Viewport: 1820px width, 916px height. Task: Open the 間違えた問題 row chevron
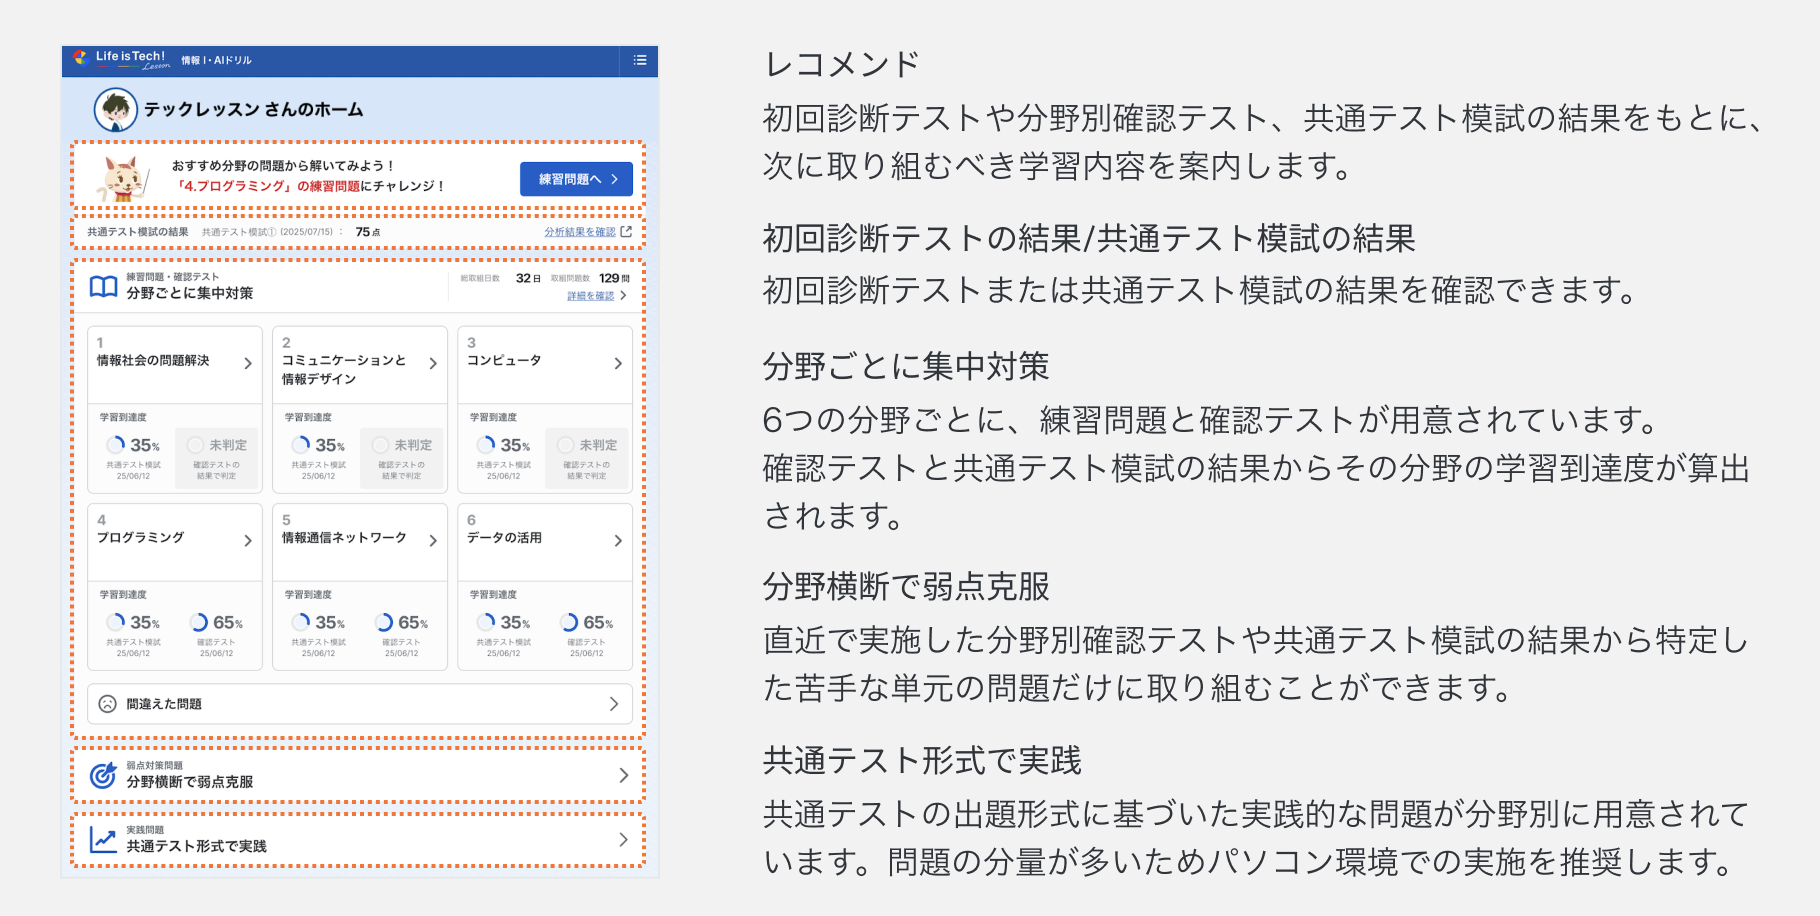coord(614,704)
